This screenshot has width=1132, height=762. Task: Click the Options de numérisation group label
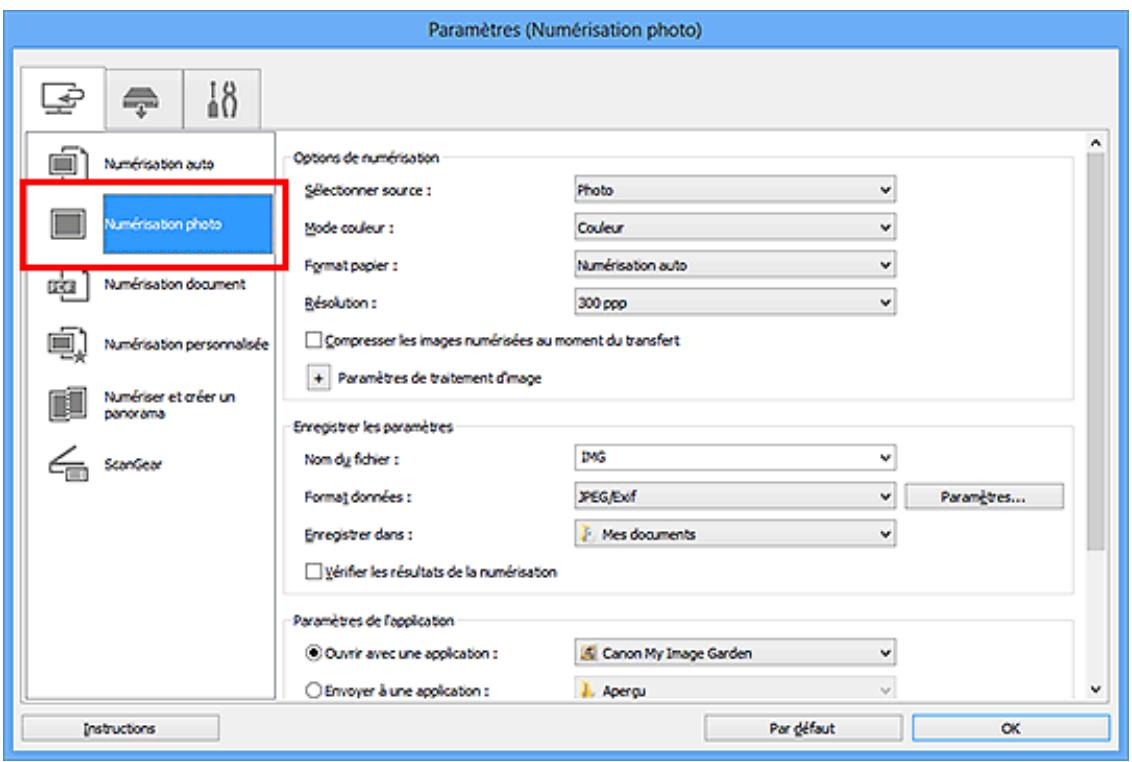coord(366,157)
